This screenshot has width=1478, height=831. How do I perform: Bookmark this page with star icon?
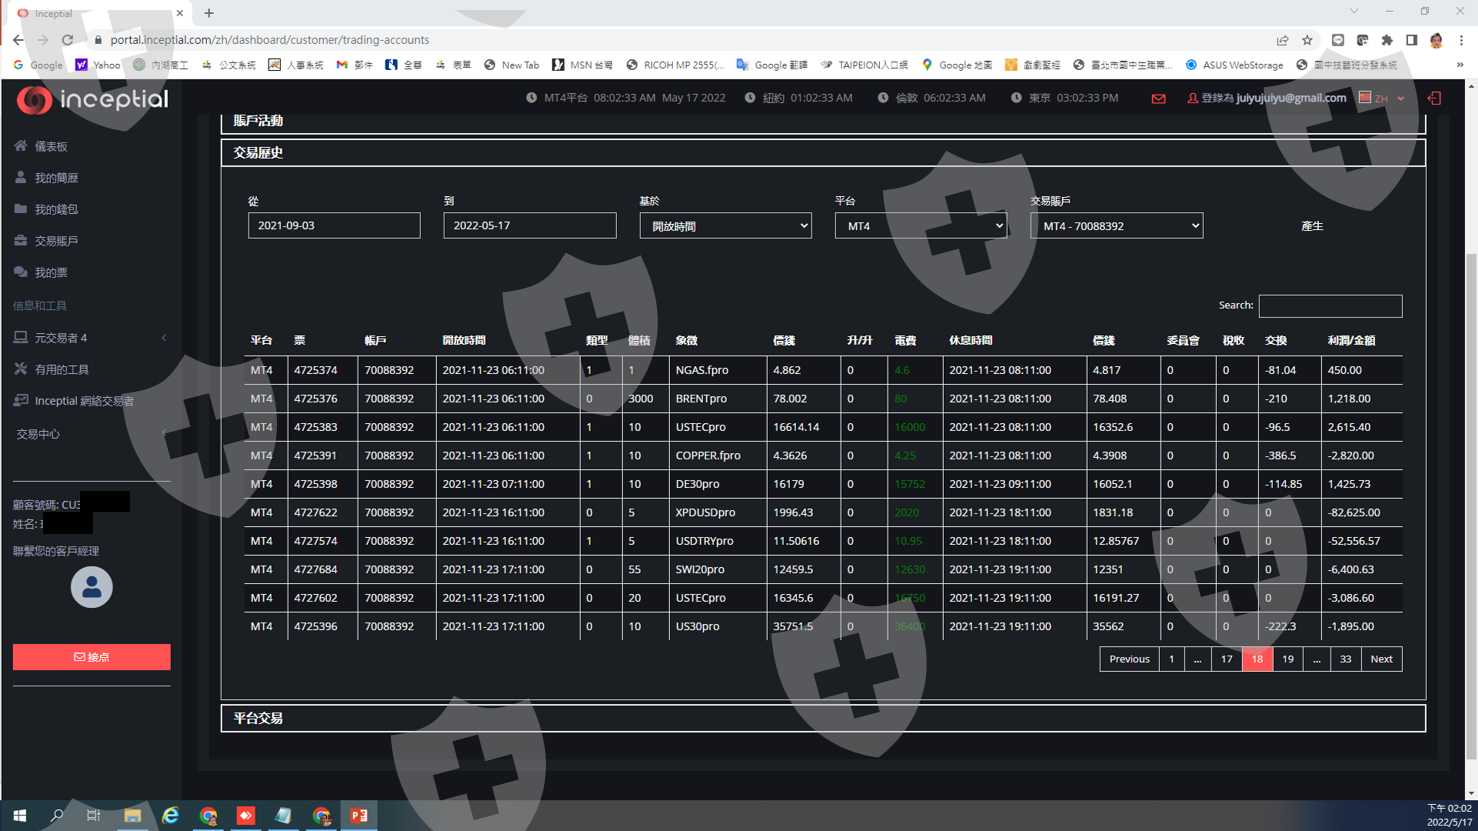[1307, 40]
